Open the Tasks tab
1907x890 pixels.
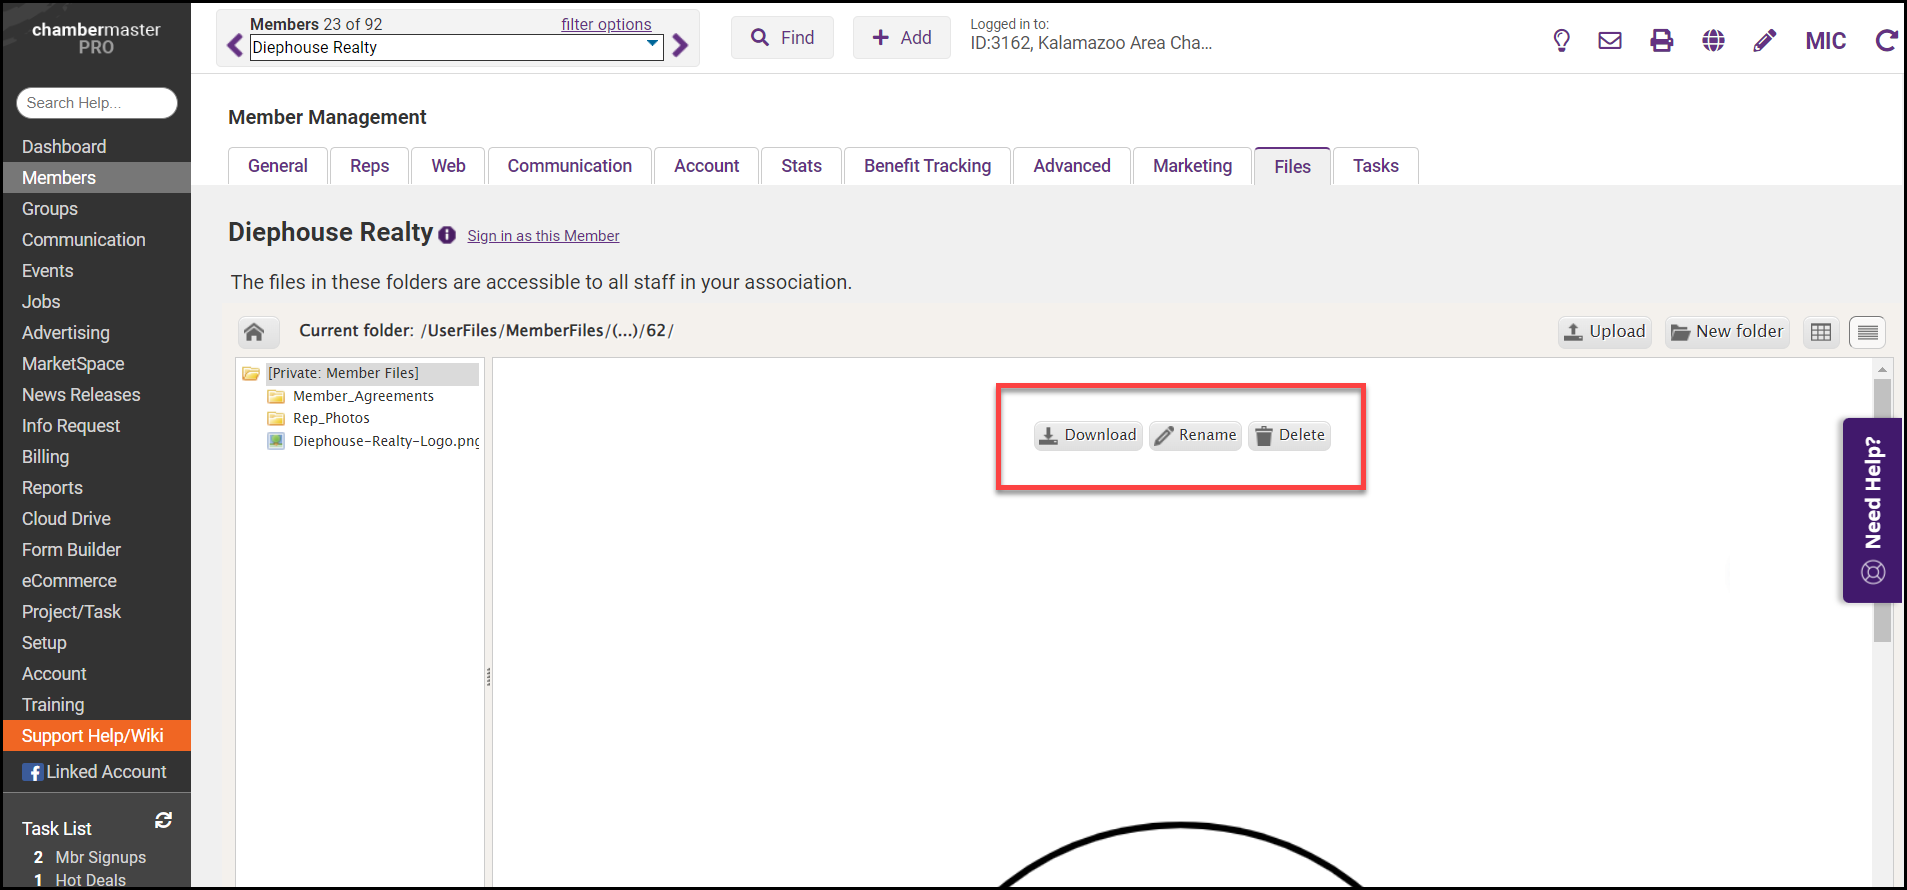(1376, 166)
